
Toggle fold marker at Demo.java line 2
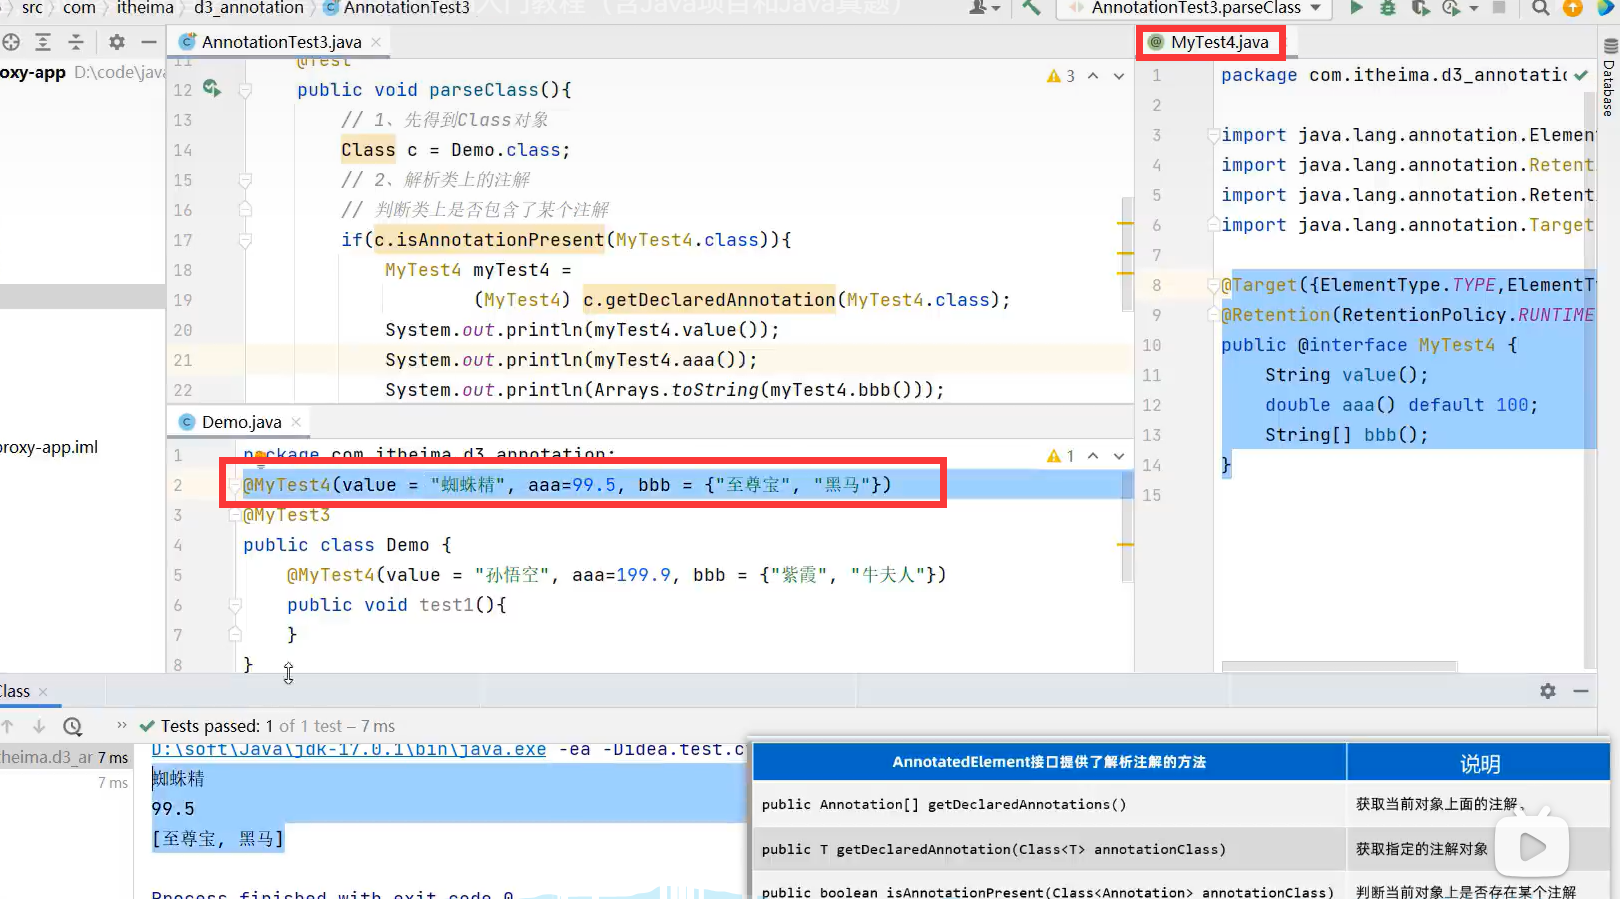235,487
